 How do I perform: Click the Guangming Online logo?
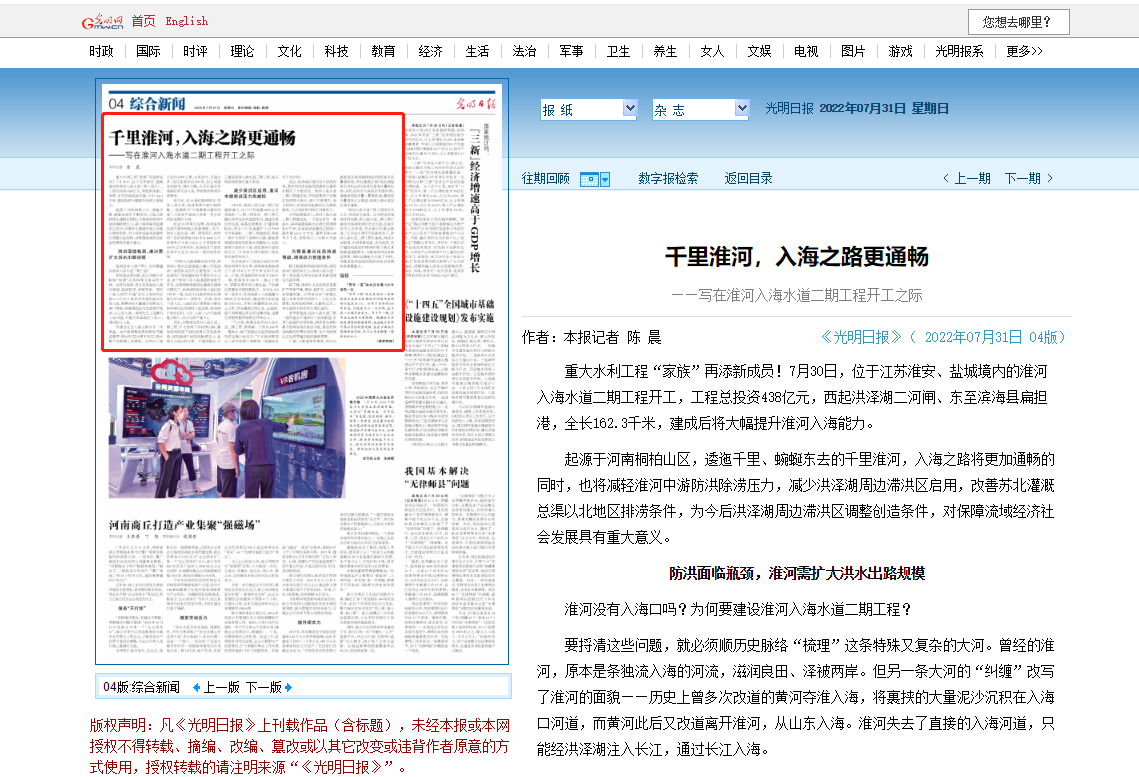point(101,22)
